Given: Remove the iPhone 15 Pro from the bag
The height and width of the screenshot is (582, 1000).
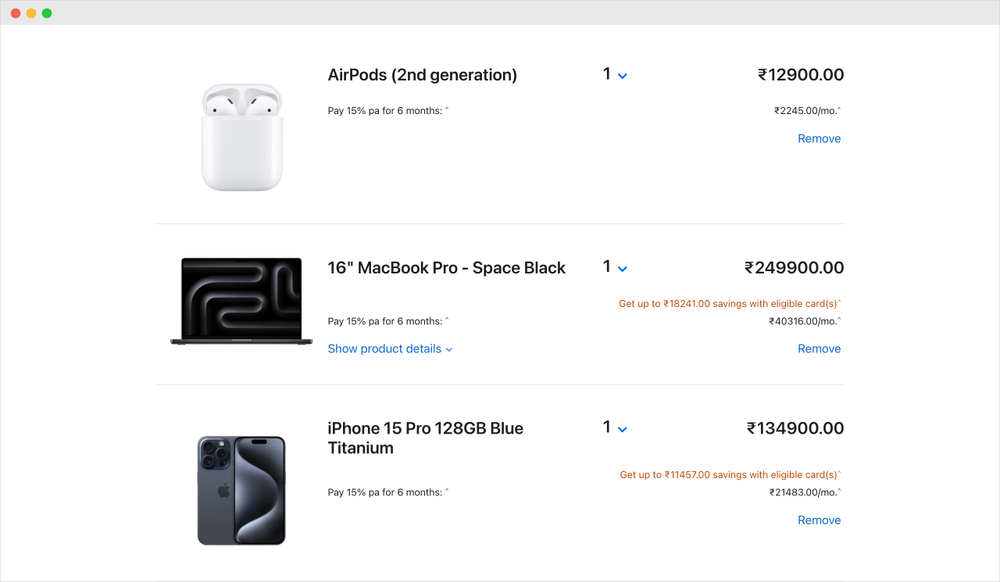Looking at the screenshot, I should [819, 520].
